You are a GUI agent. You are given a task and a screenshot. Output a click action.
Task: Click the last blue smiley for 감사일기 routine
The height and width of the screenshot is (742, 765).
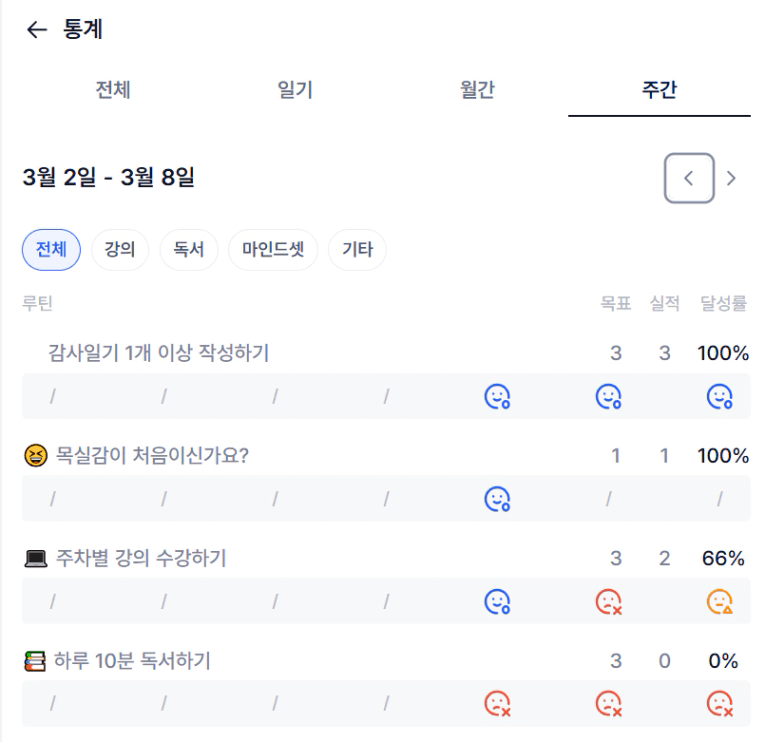720,397
